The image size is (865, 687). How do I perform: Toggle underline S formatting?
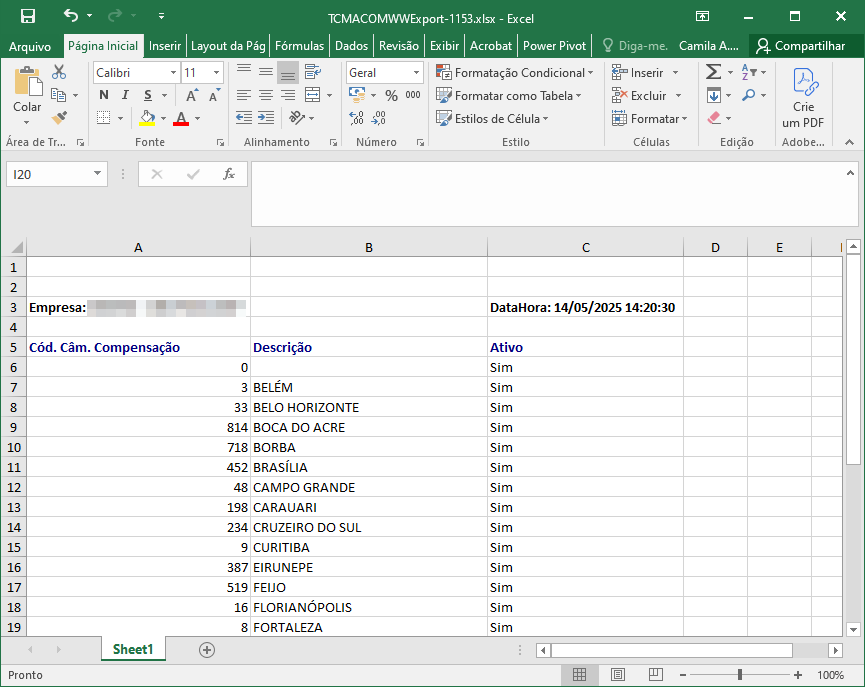[x=148, y=95]
